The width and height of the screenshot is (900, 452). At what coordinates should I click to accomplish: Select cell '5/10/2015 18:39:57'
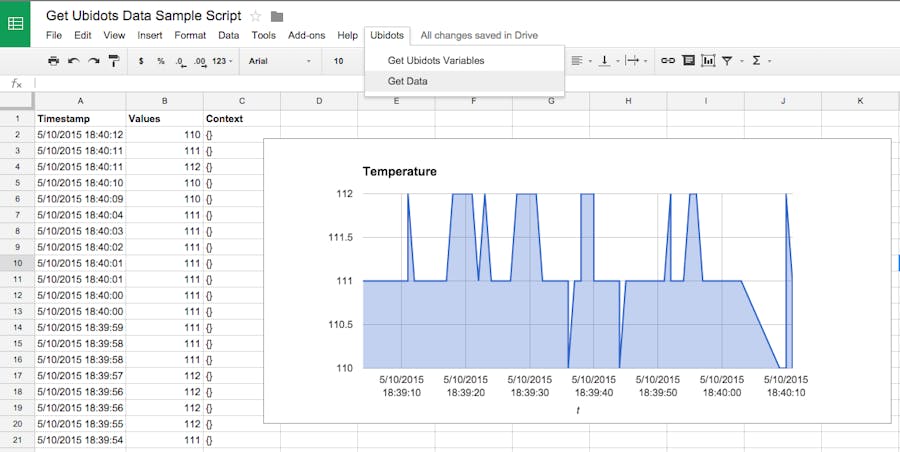click(80, 376)
